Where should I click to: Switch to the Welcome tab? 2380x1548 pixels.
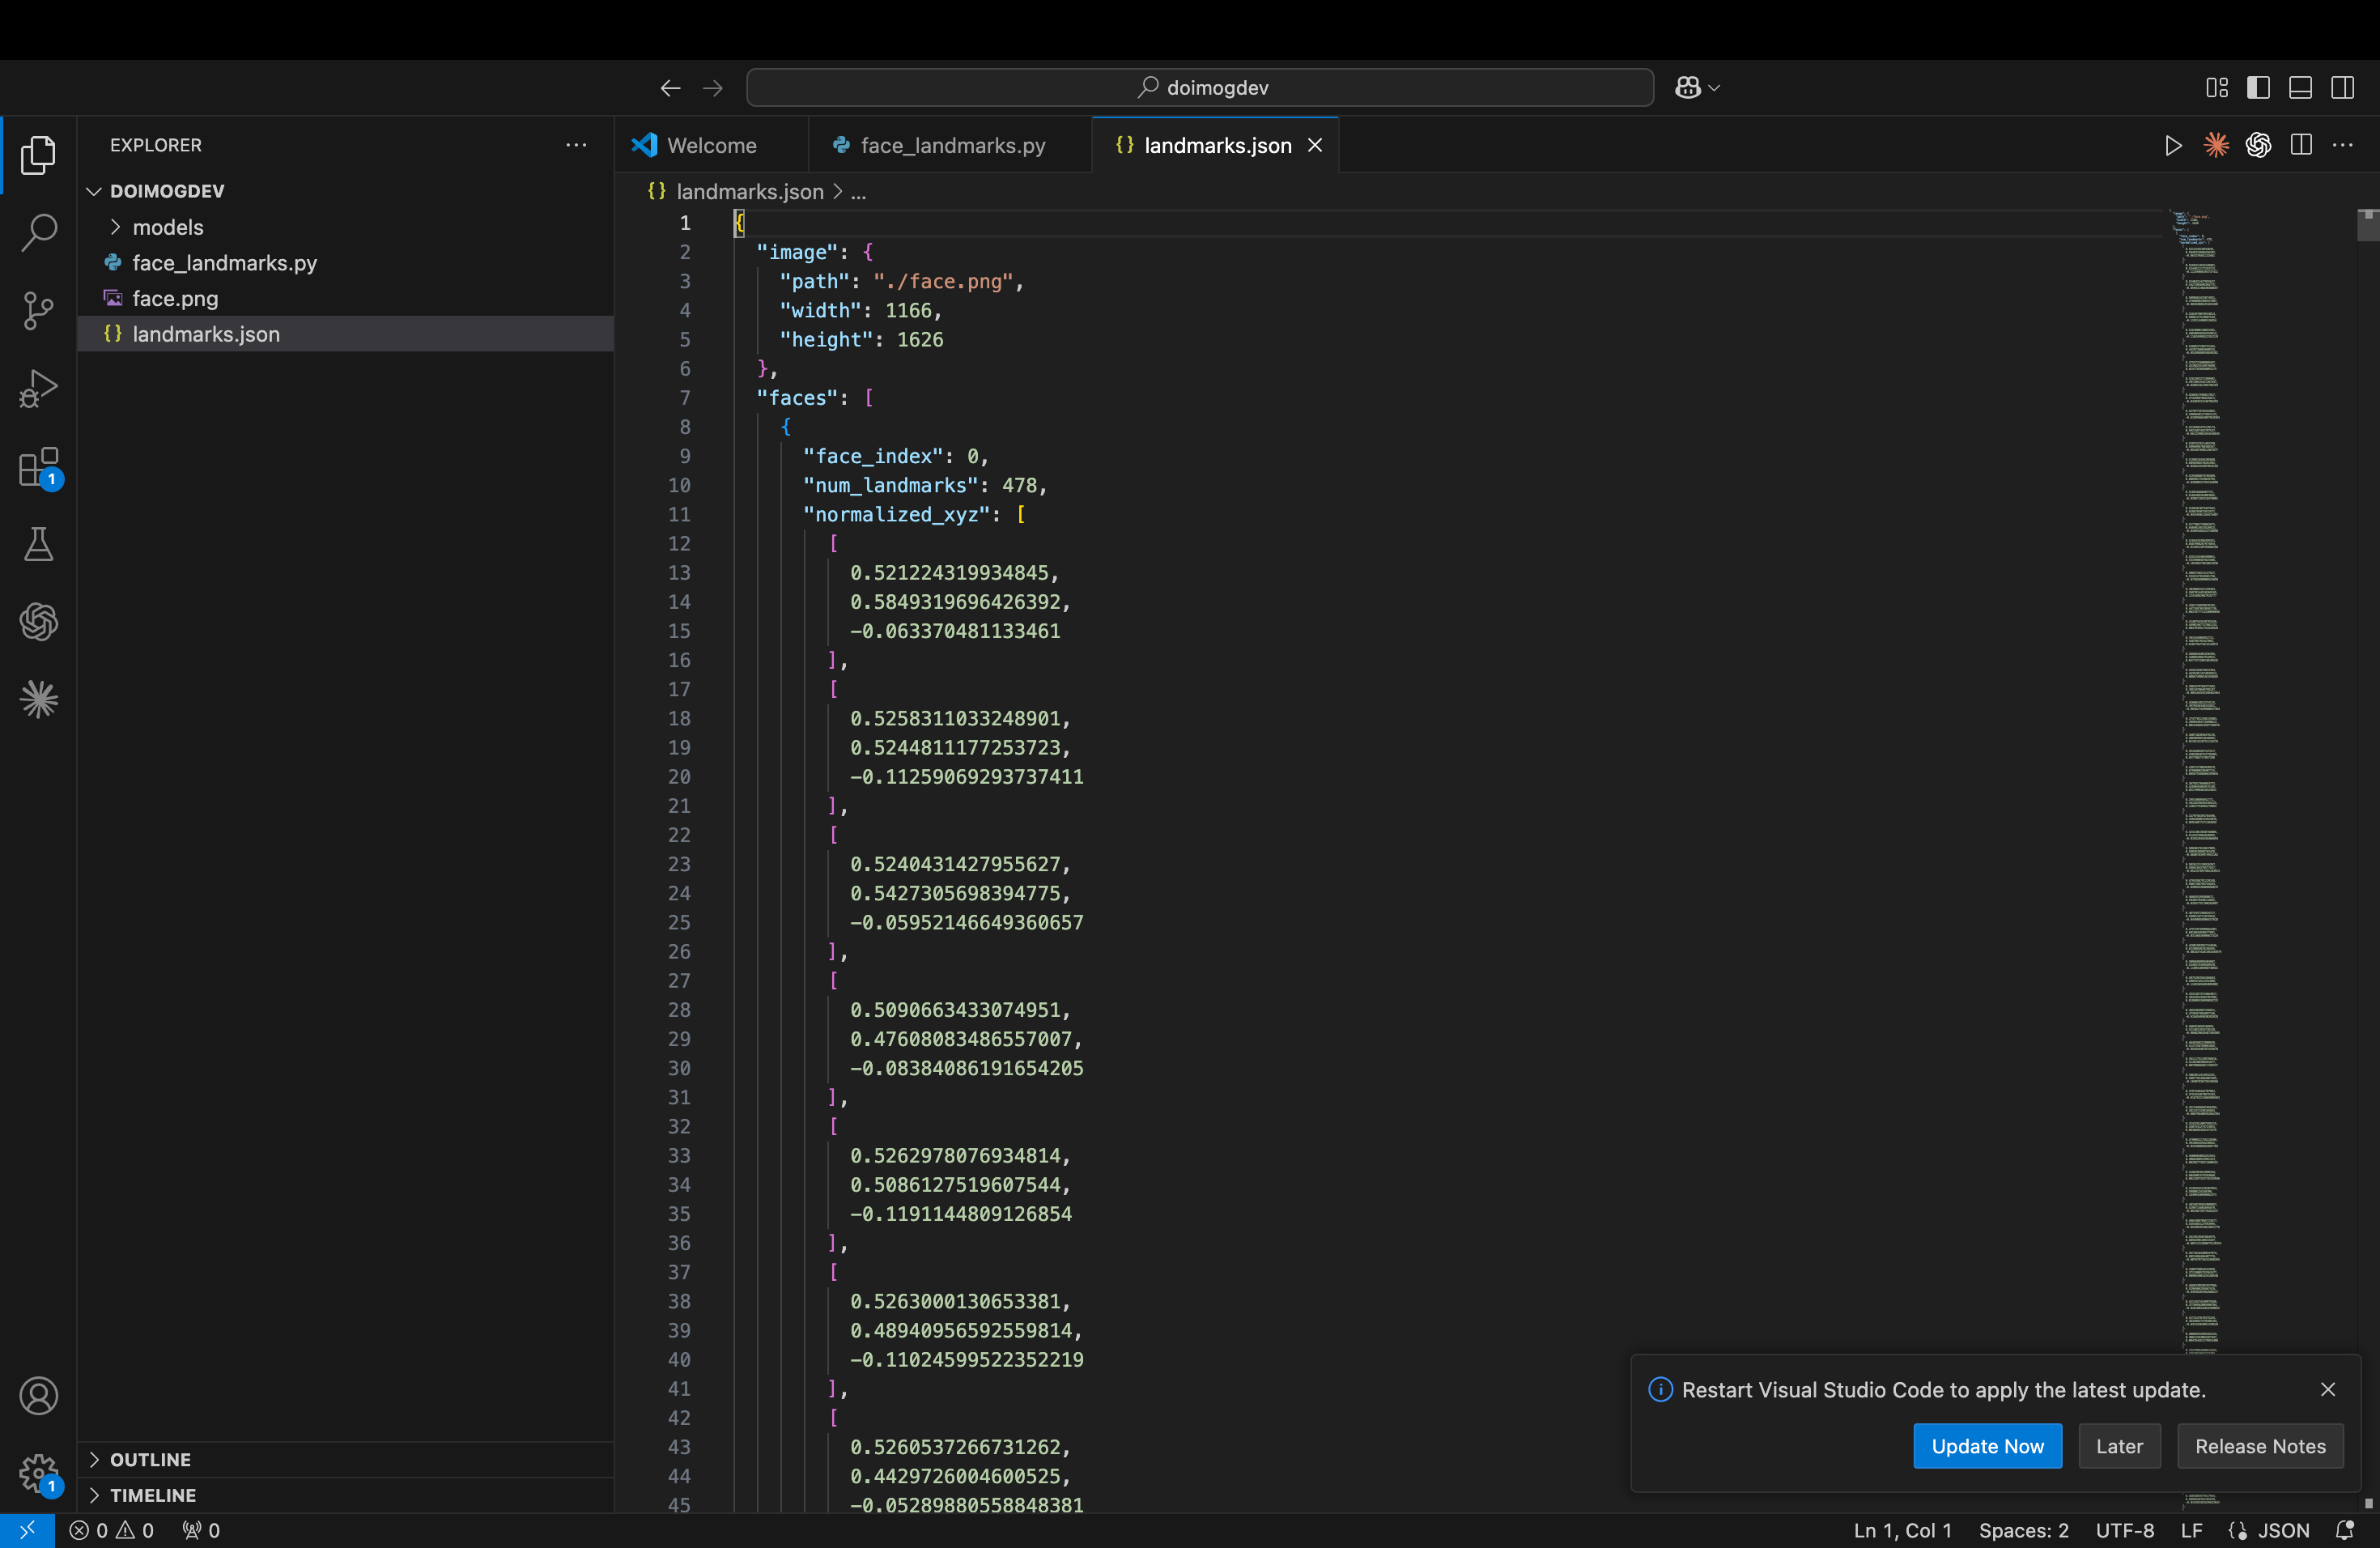[x=710, y=145]
